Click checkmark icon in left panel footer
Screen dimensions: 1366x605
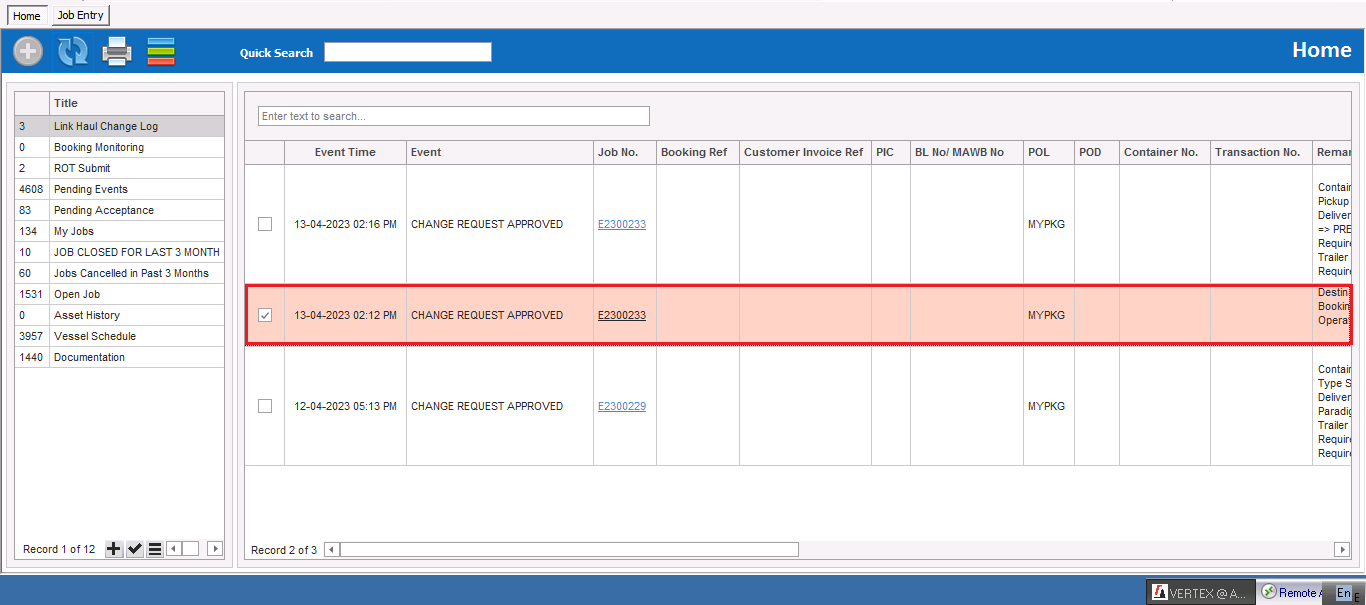coord(135,549)
